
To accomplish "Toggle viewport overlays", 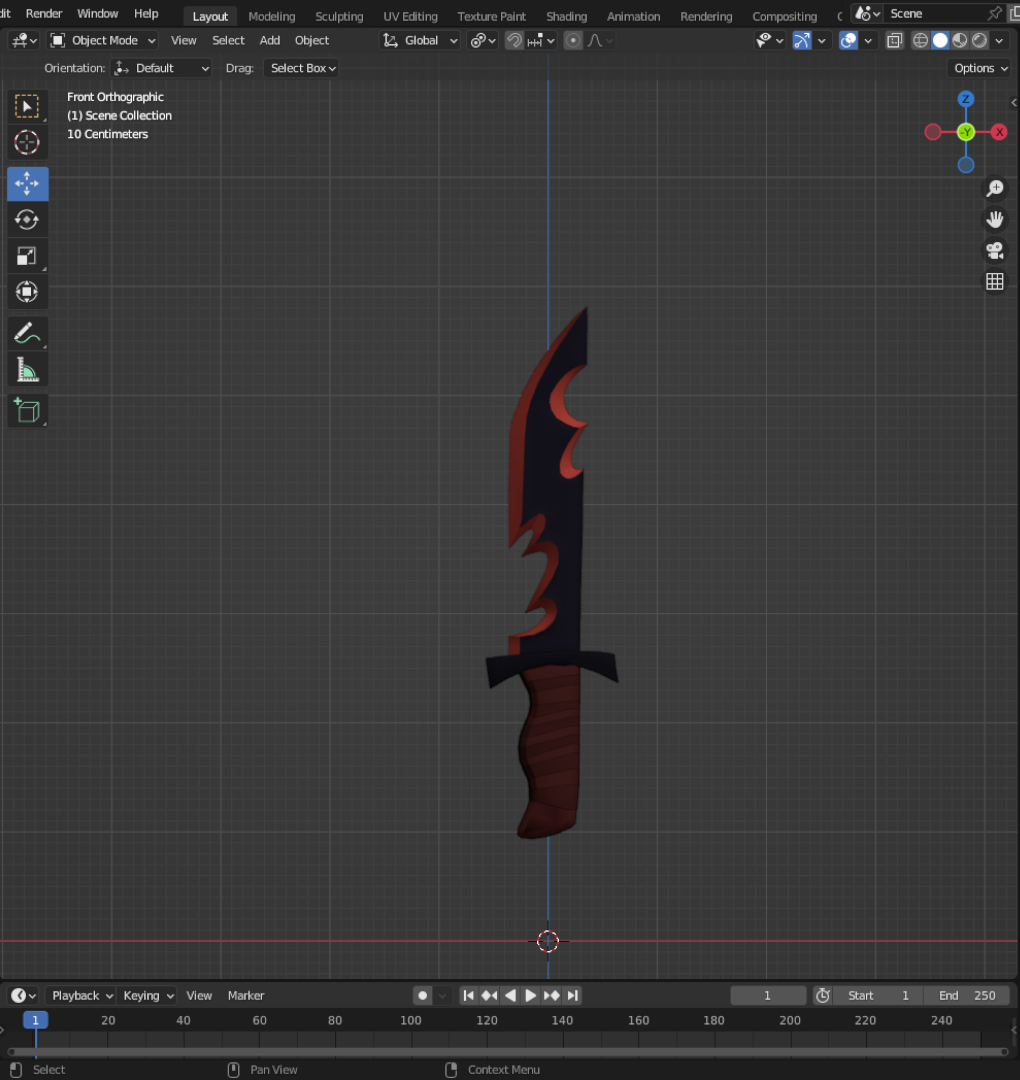I will [848, 41].
